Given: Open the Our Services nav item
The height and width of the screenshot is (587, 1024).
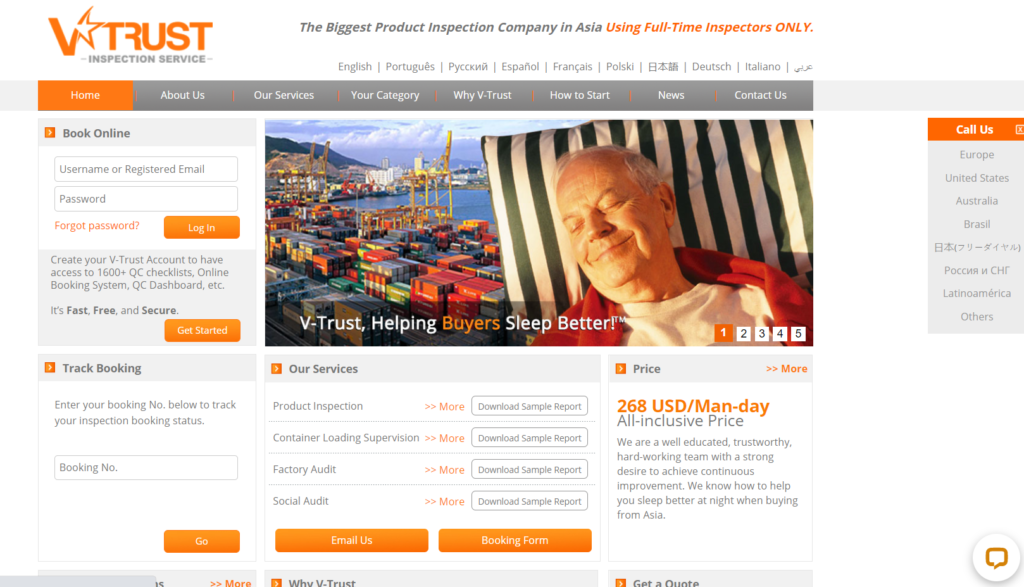Looking at the screenshot, I should (284, 95).
